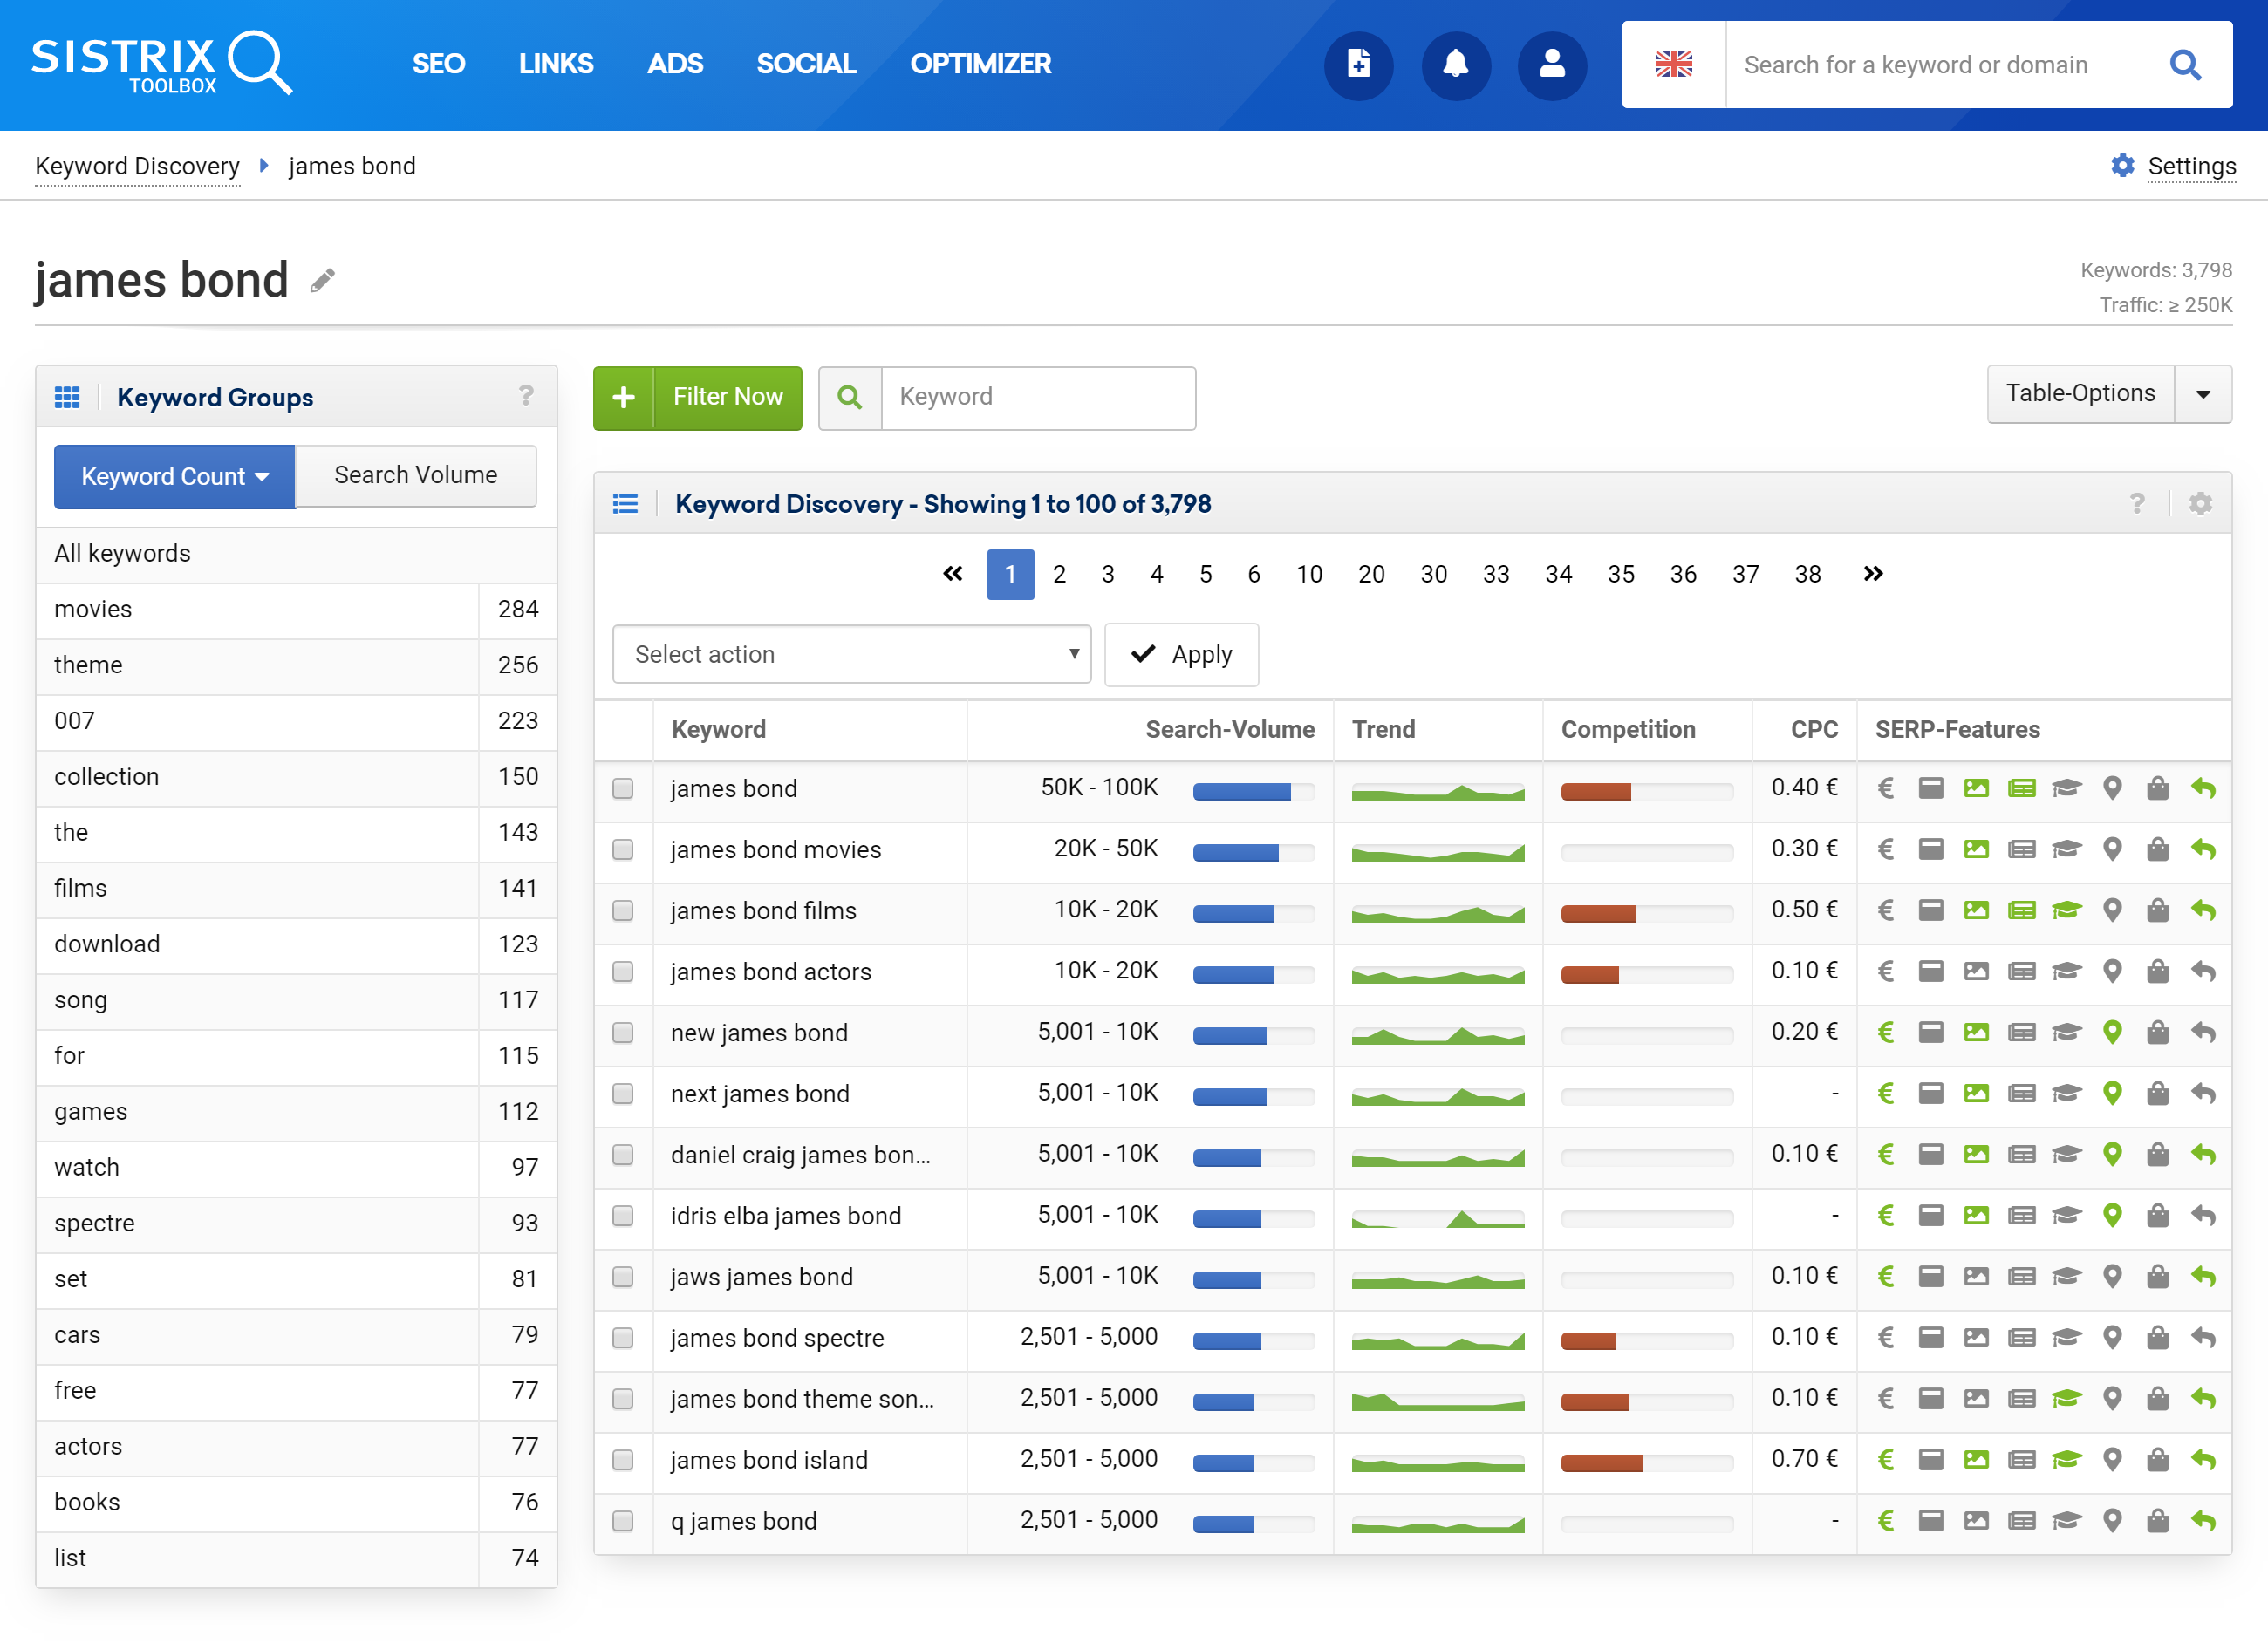Open the SOCIAL navigation menu
The width and height of the screenshot is (2268, 1650).
click(806, 64)
